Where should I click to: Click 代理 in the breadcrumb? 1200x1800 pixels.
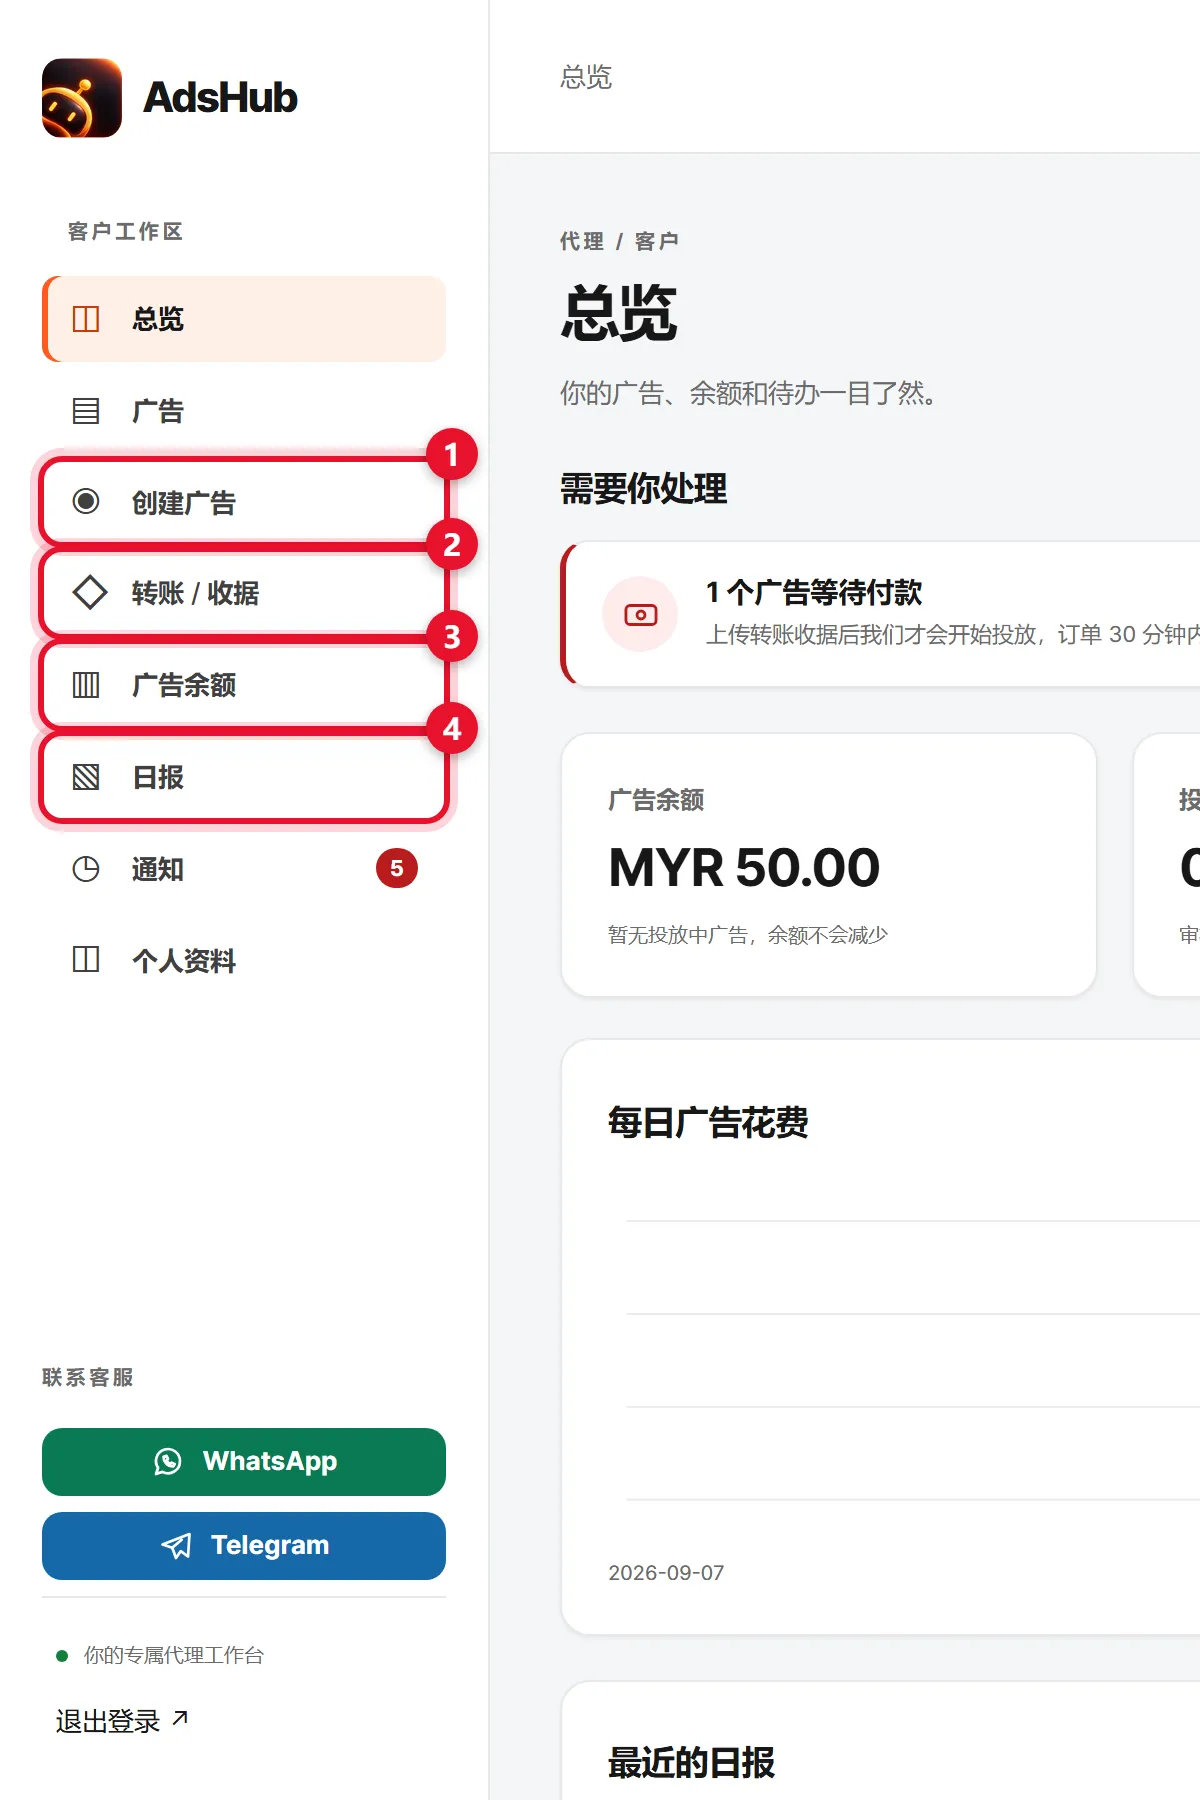[582, 241]
